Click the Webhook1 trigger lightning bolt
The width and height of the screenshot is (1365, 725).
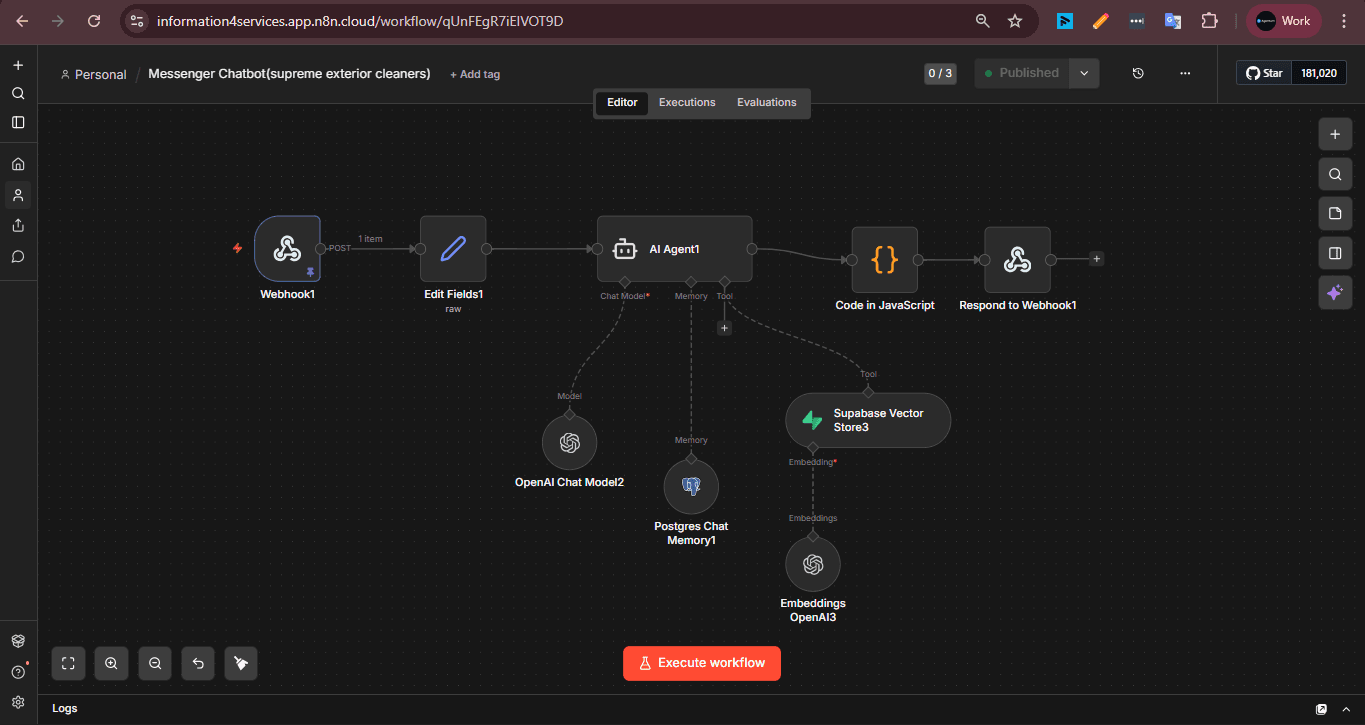click(x=237, y=248)
